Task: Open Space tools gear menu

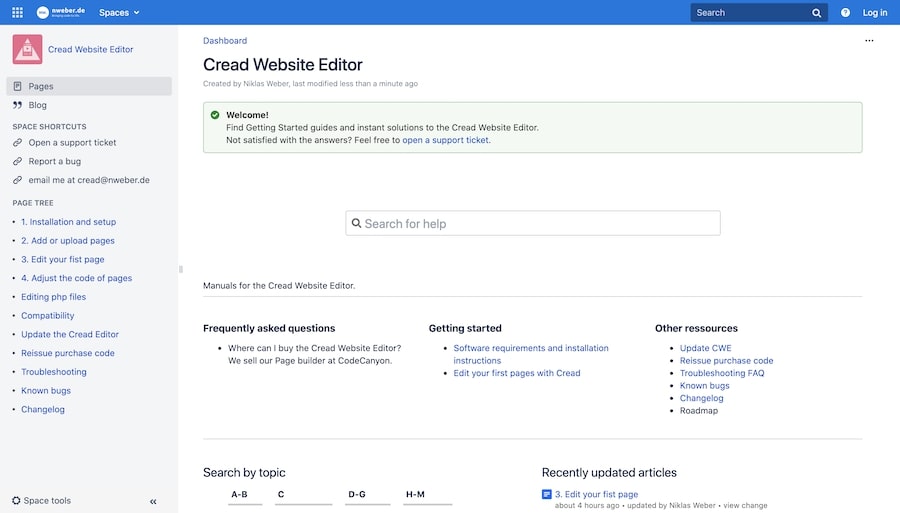Action: point(41,500)
